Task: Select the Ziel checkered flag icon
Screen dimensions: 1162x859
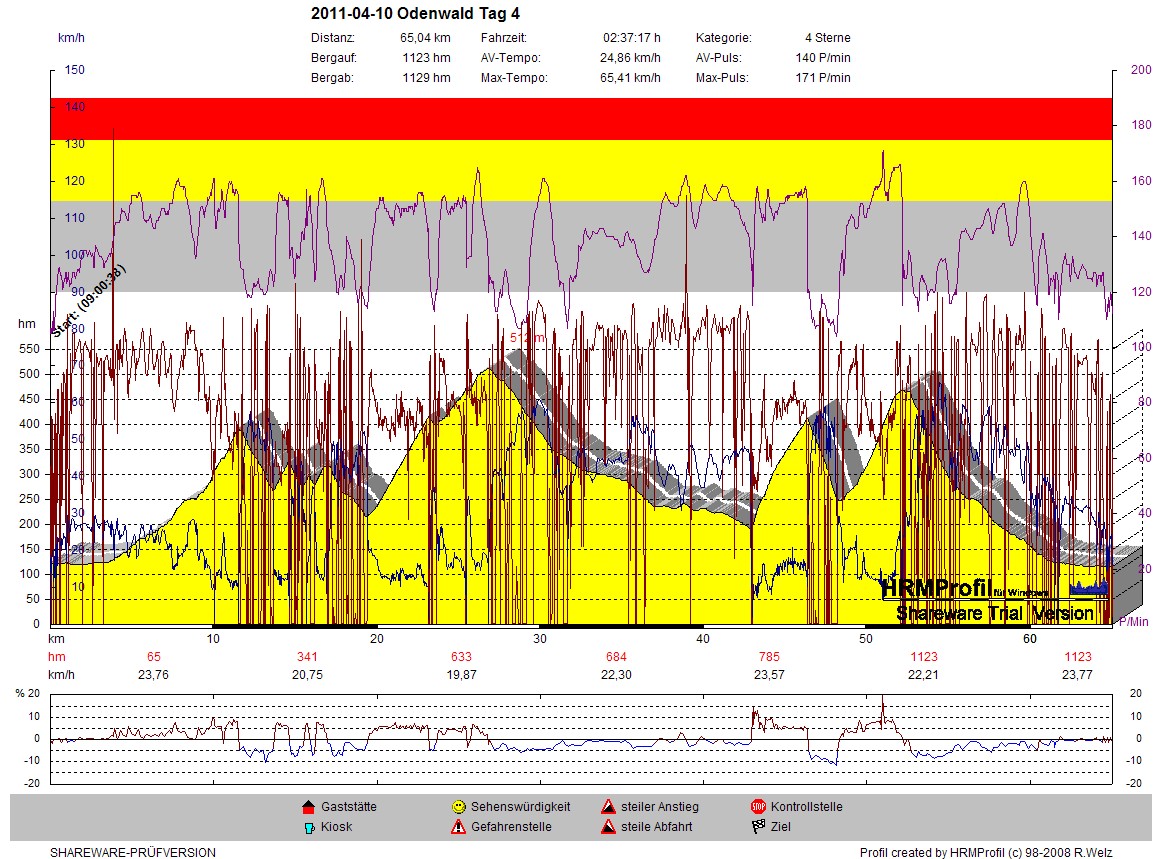Action: click(758, 827)
